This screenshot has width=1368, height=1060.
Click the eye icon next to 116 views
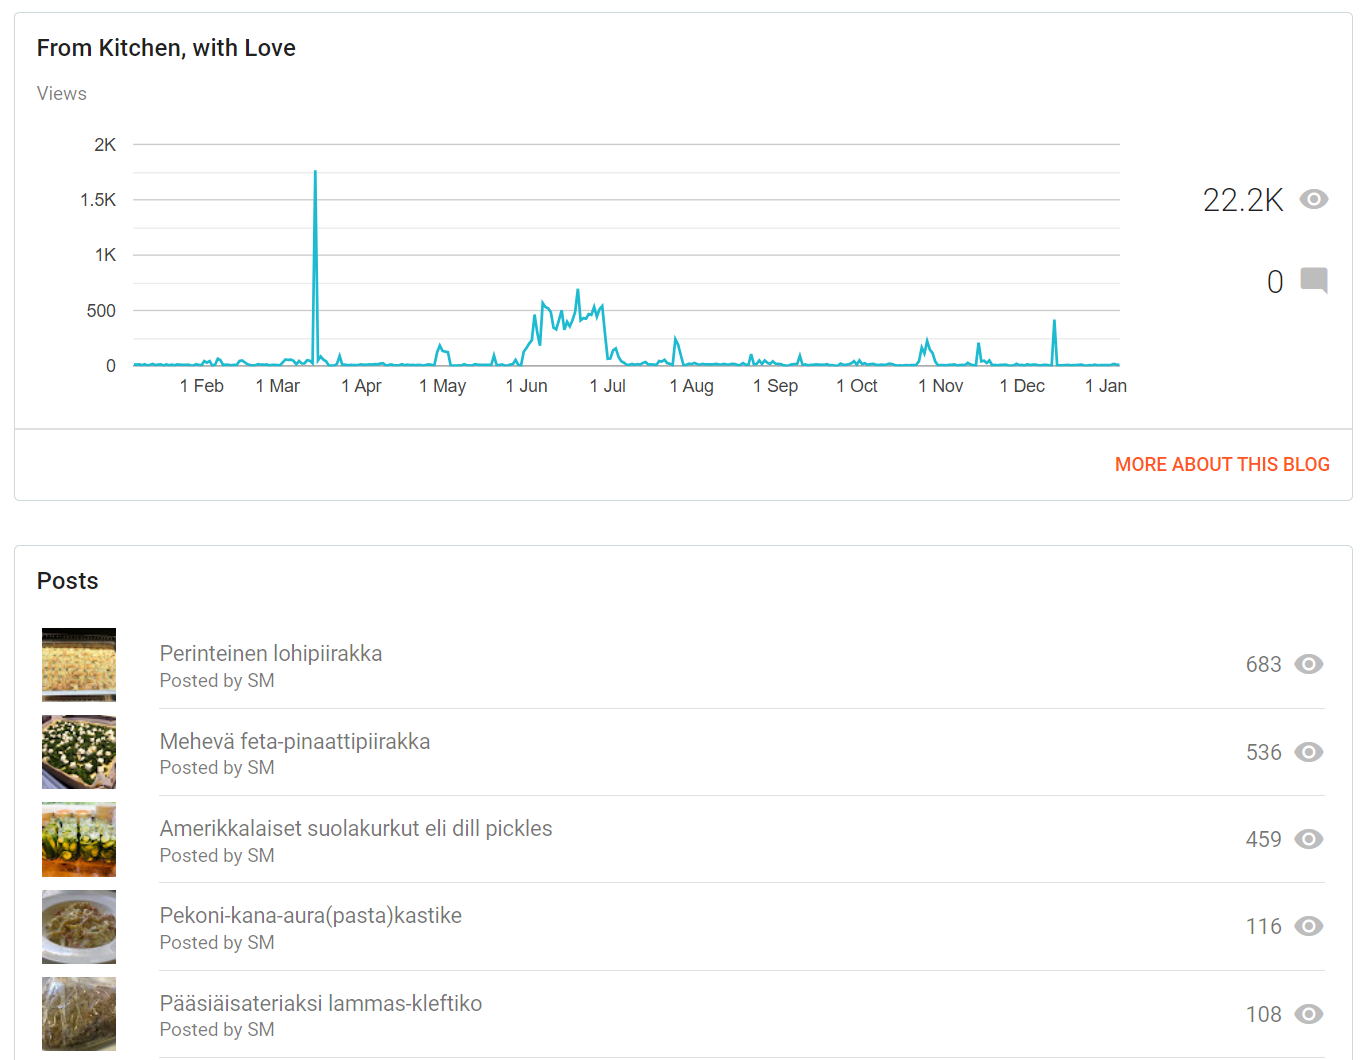[1308, 926]
